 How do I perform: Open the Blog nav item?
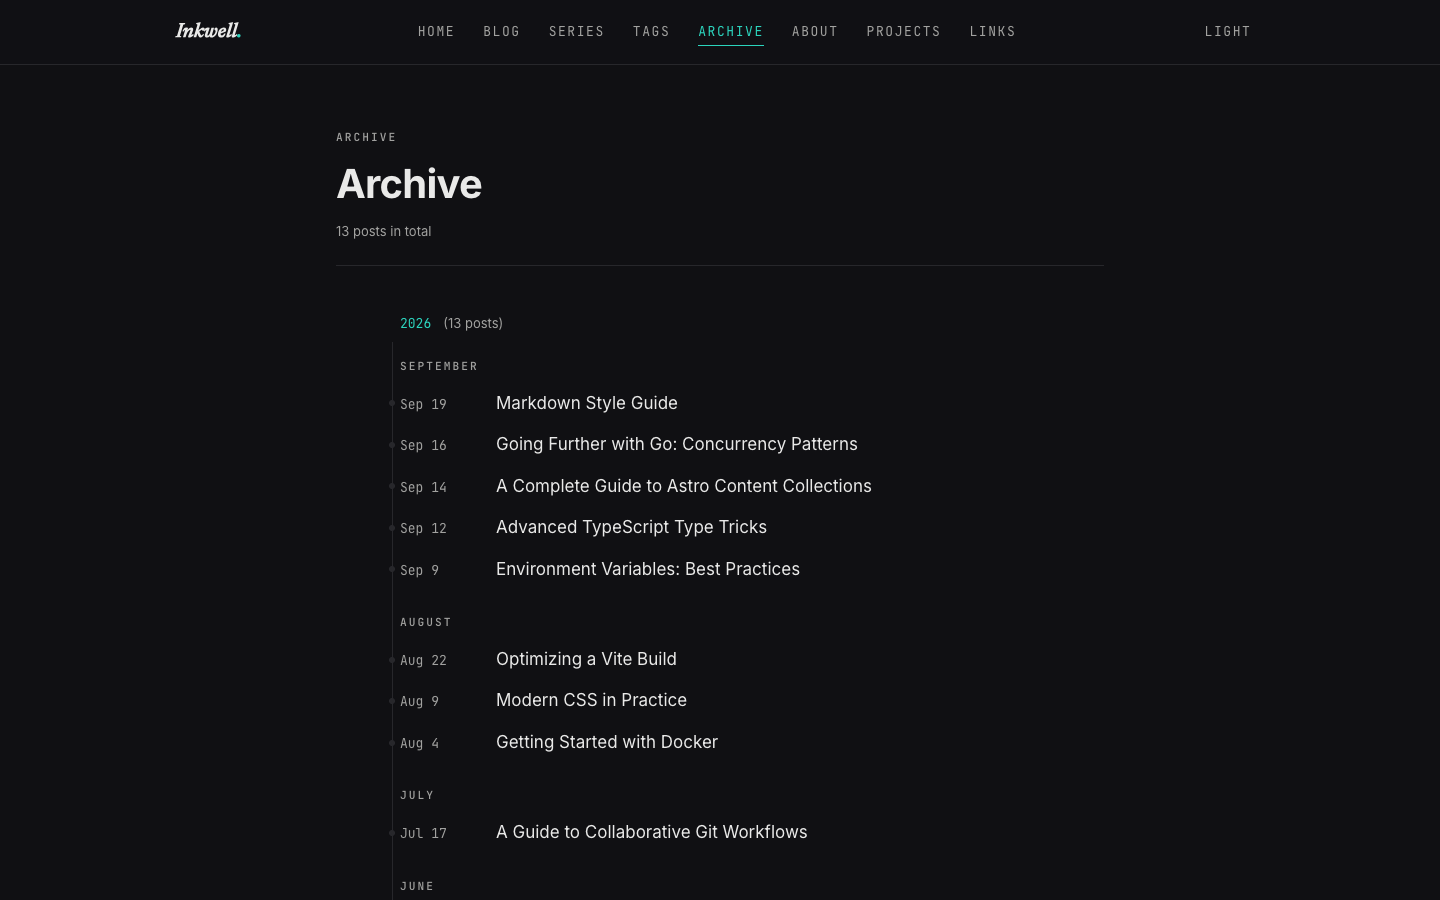(x=502, y=32)
